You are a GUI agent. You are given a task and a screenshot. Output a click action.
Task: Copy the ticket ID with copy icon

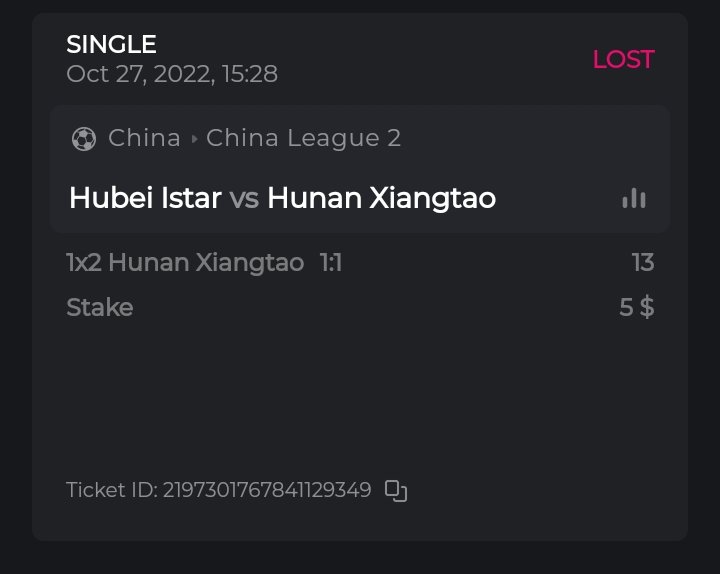point(396,490)
